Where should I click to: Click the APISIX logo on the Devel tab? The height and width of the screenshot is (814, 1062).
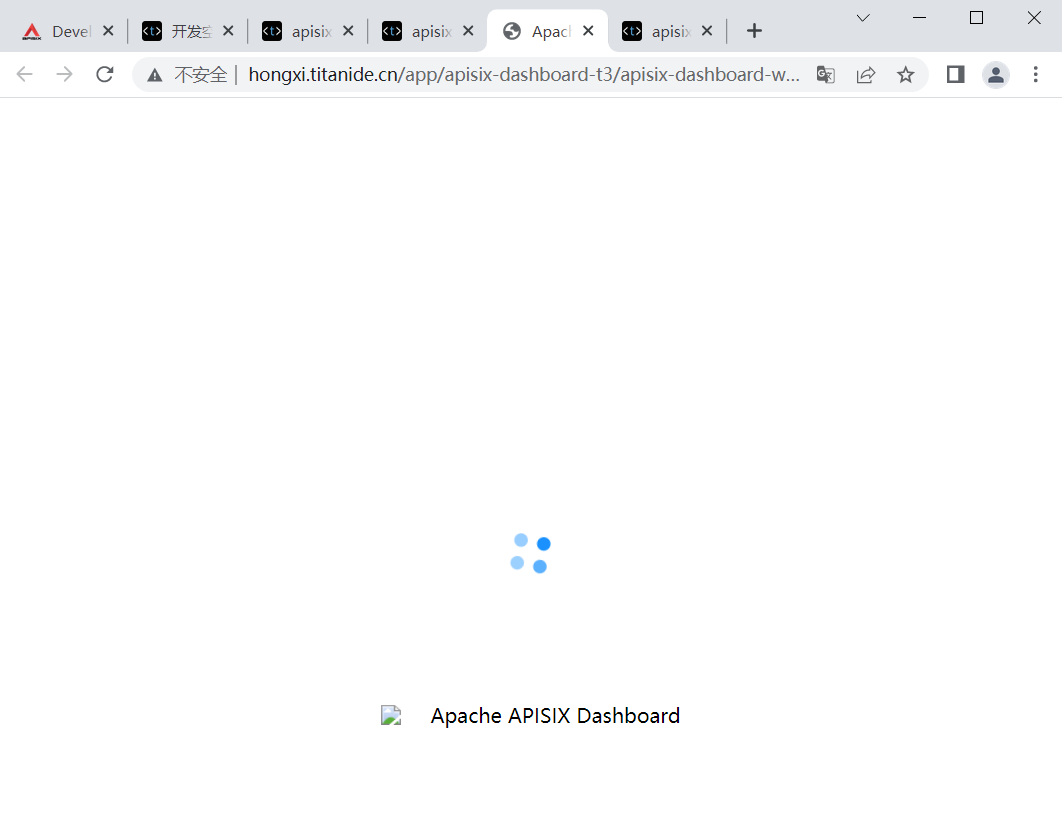point(33,30)
